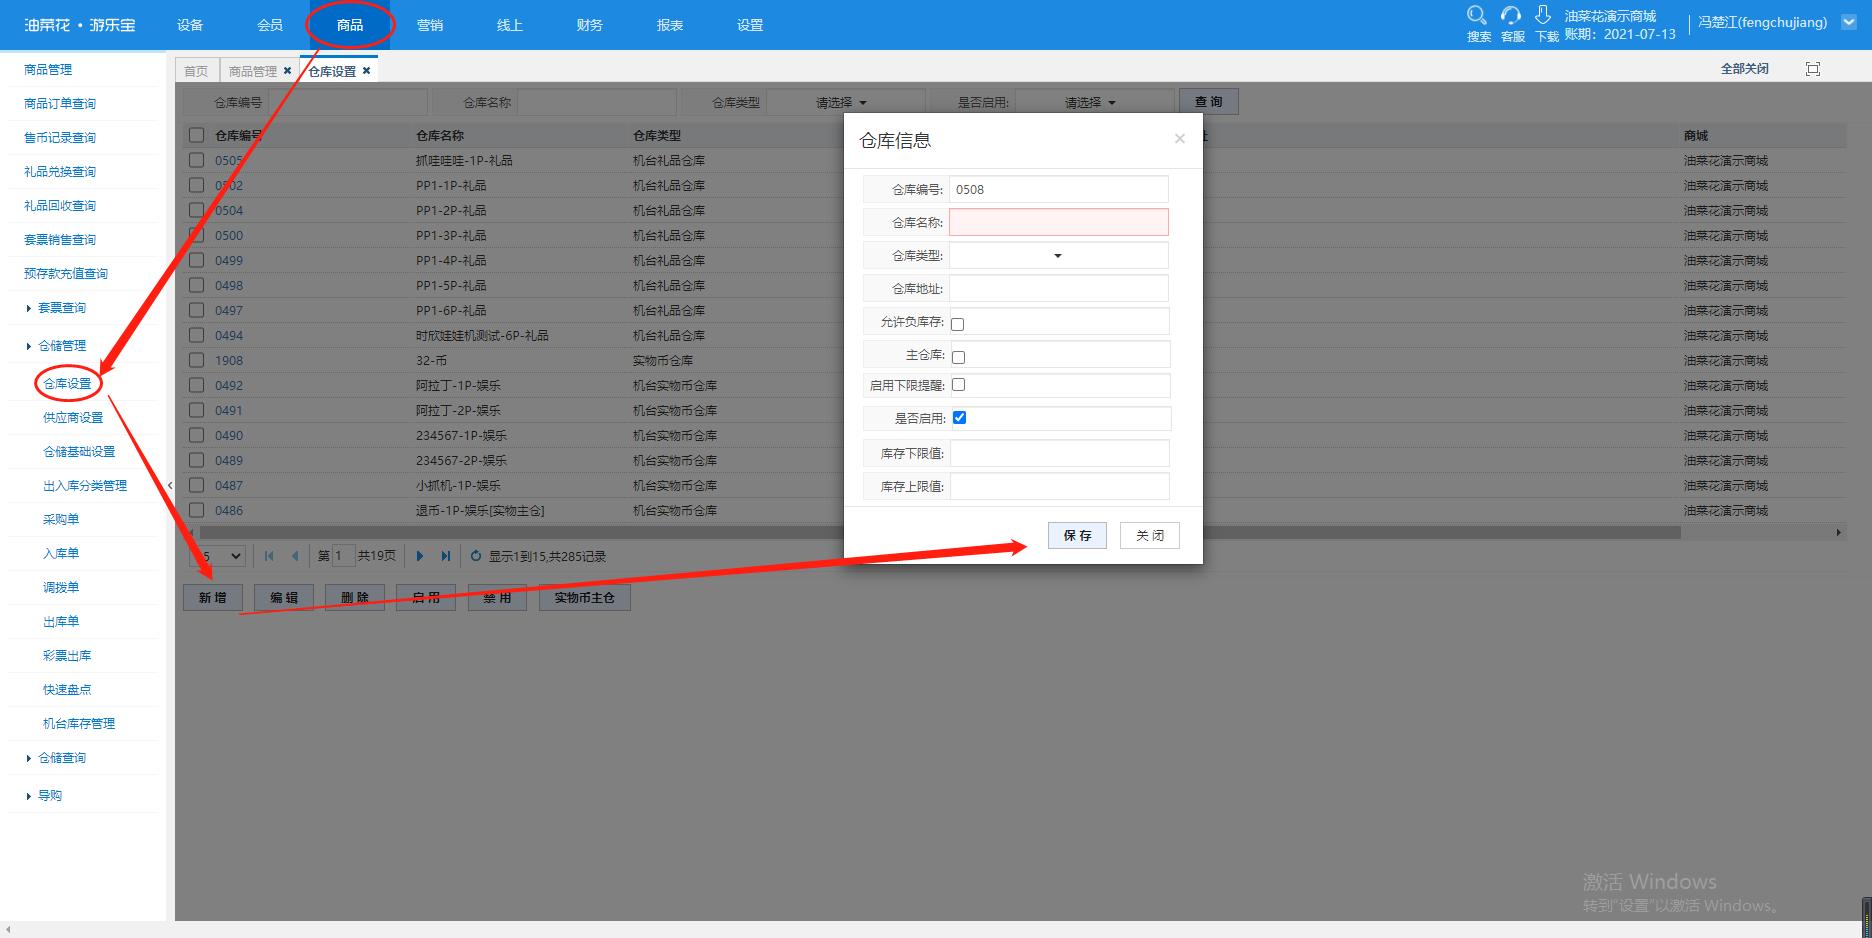This screenshot has width=1872, height=938.
Task: Open 商品订单查询 in the sidebar
Action: coord(60,104)
